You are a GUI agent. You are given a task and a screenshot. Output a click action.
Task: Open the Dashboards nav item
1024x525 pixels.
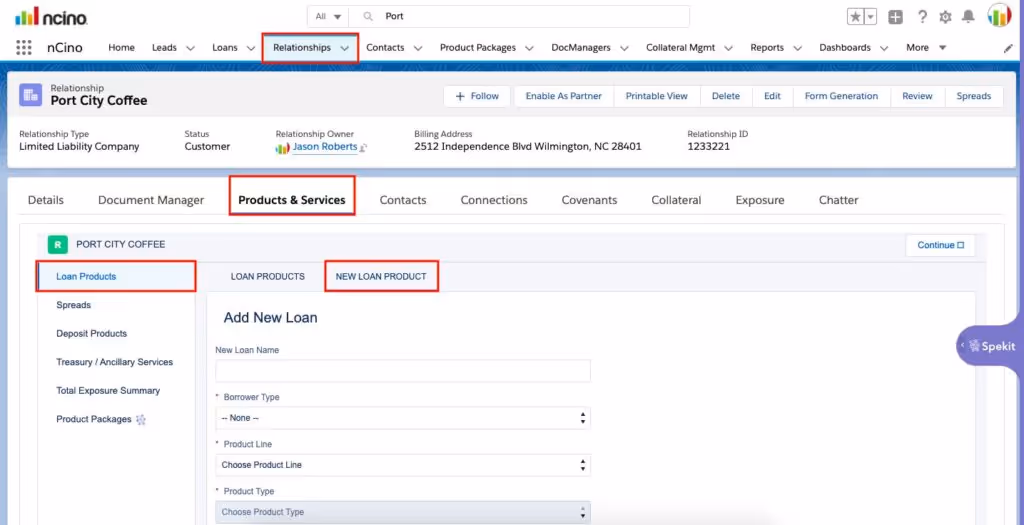845,48
